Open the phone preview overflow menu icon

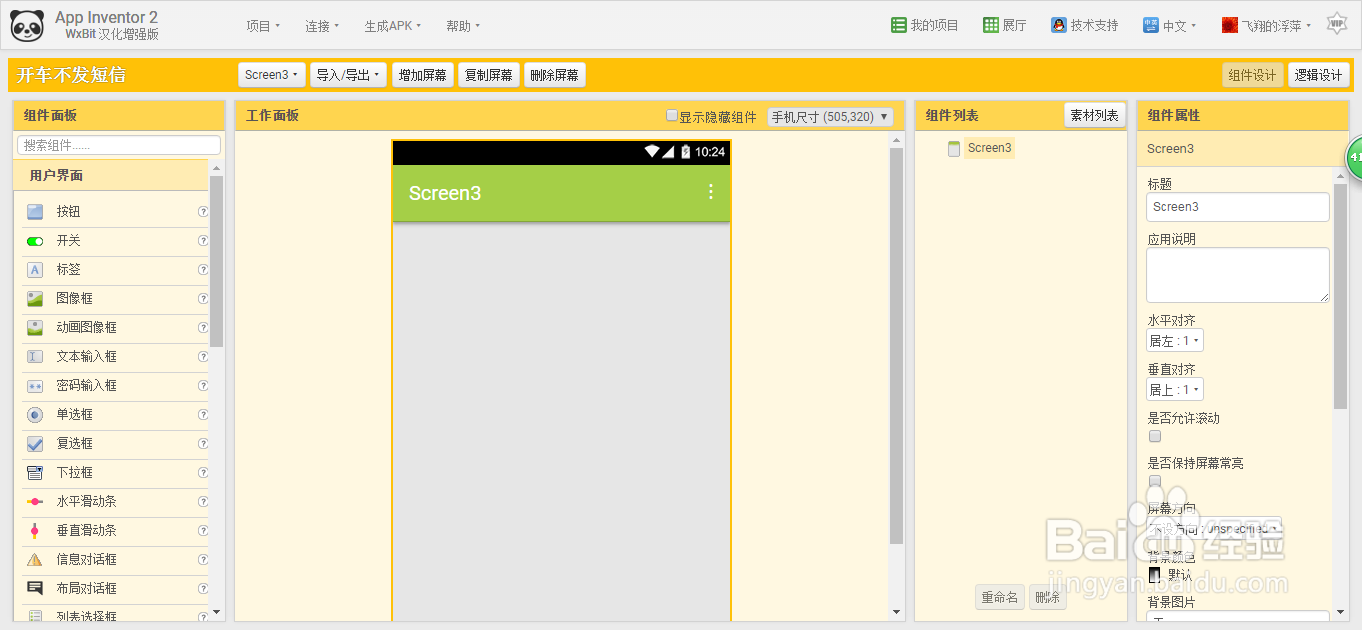711,192
